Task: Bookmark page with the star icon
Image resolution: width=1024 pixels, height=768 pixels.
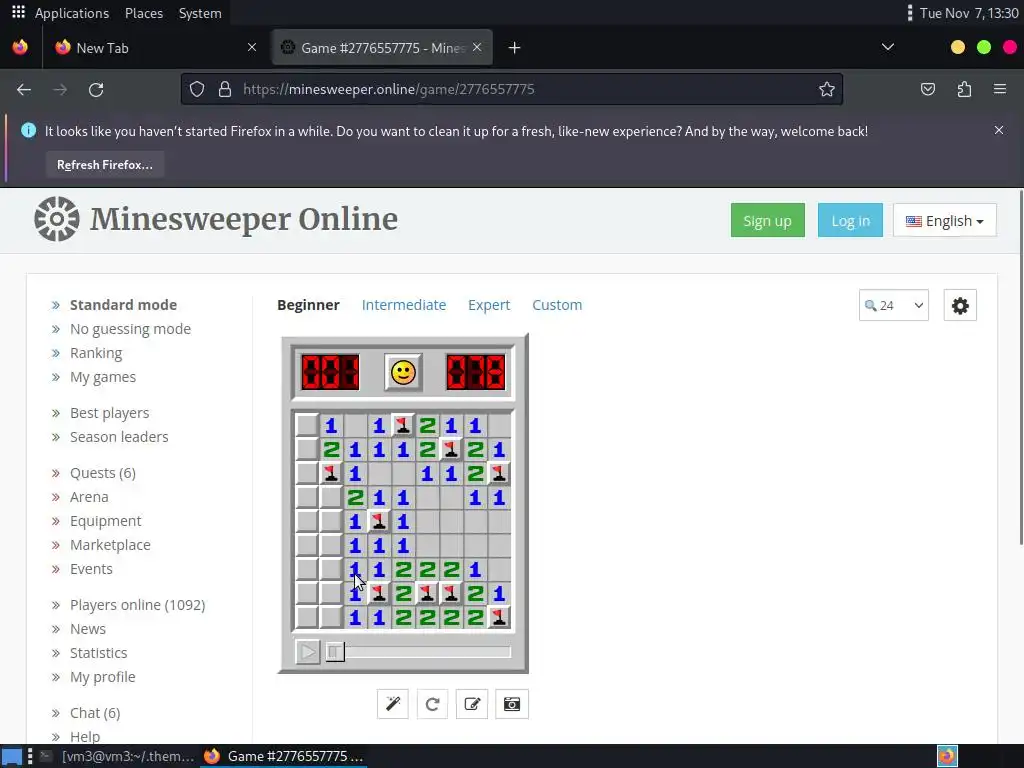Action: click(827, 89)
